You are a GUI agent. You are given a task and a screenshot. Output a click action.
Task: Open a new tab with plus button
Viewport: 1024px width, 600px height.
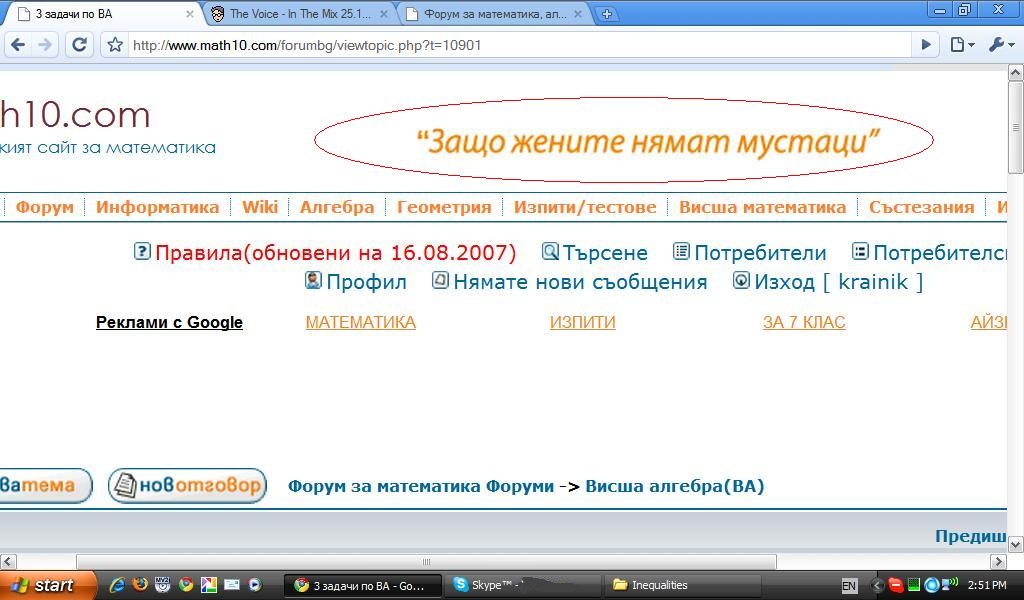point(607,14)
